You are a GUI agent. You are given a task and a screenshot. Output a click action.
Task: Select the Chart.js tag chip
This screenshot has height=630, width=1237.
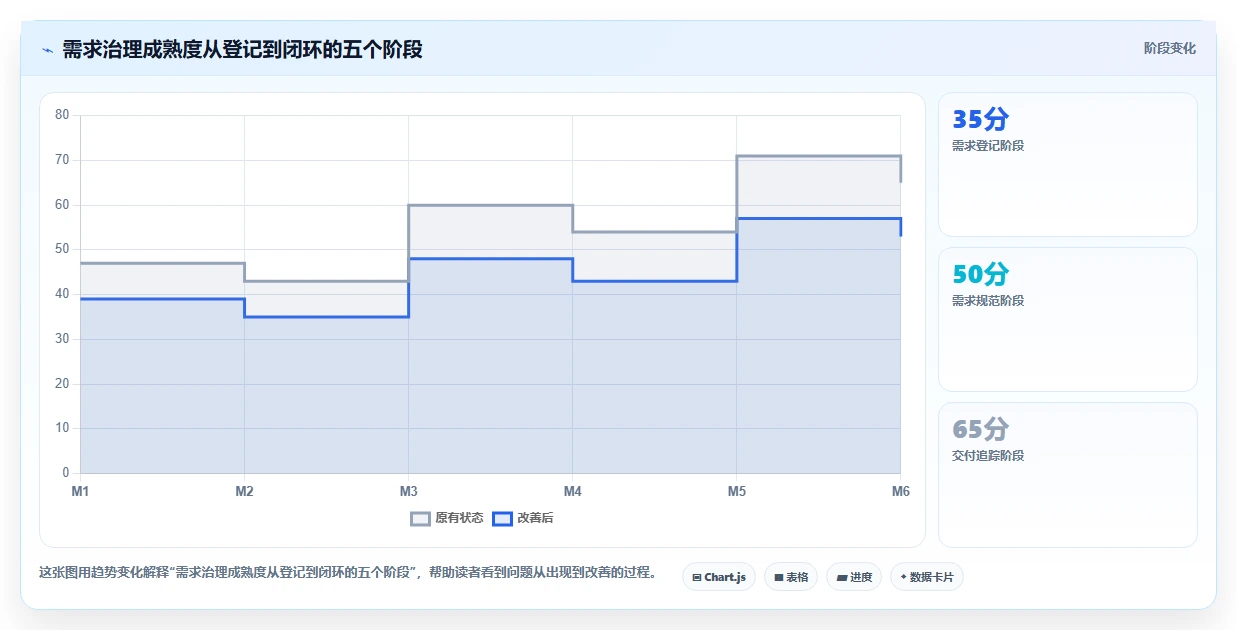tap(719, 577)
